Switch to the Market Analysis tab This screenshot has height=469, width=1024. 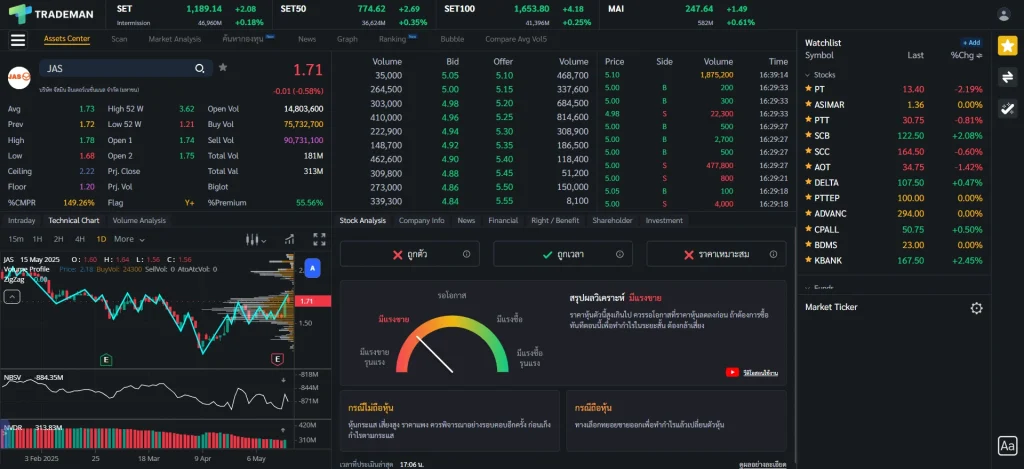coord(174,39)
